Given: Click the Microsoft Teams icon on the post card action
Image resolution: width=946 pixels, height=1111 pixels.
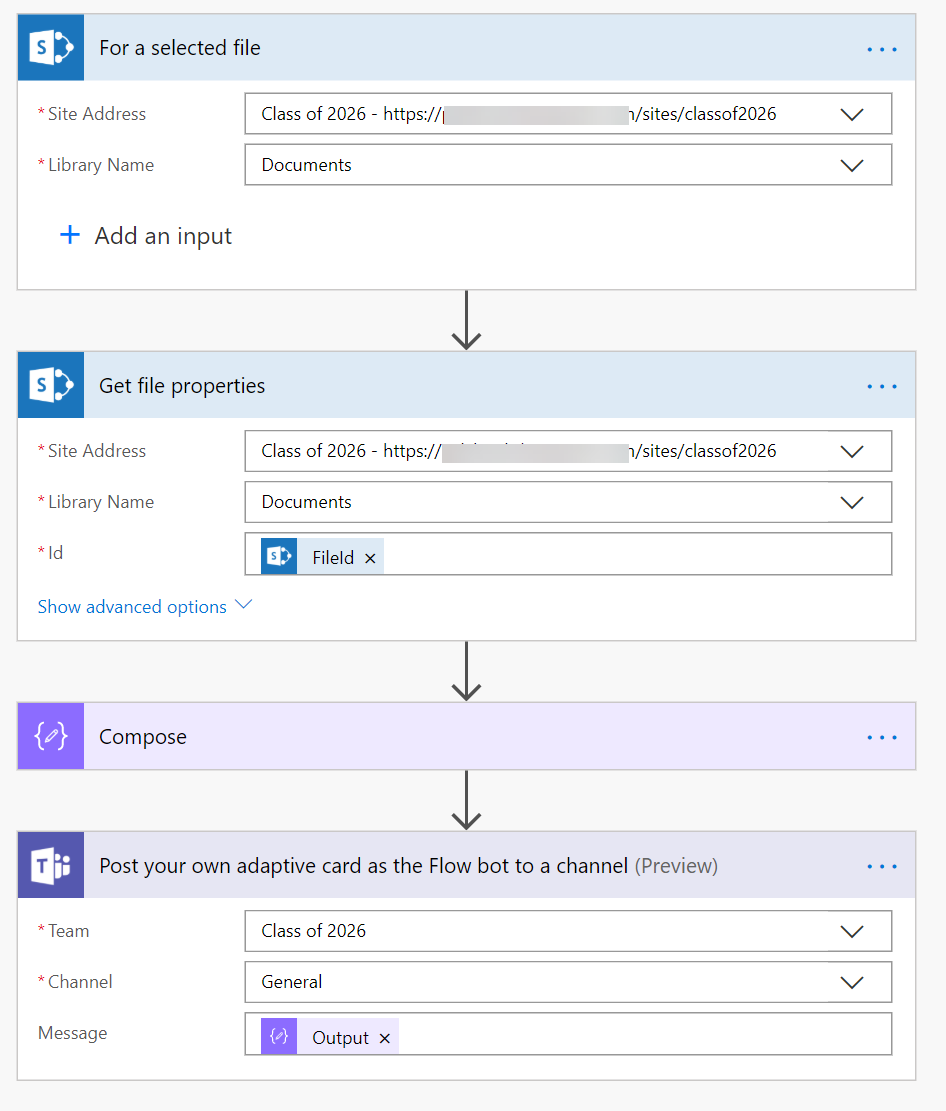Looking at the screenshot, I should (x=50, y=865).
